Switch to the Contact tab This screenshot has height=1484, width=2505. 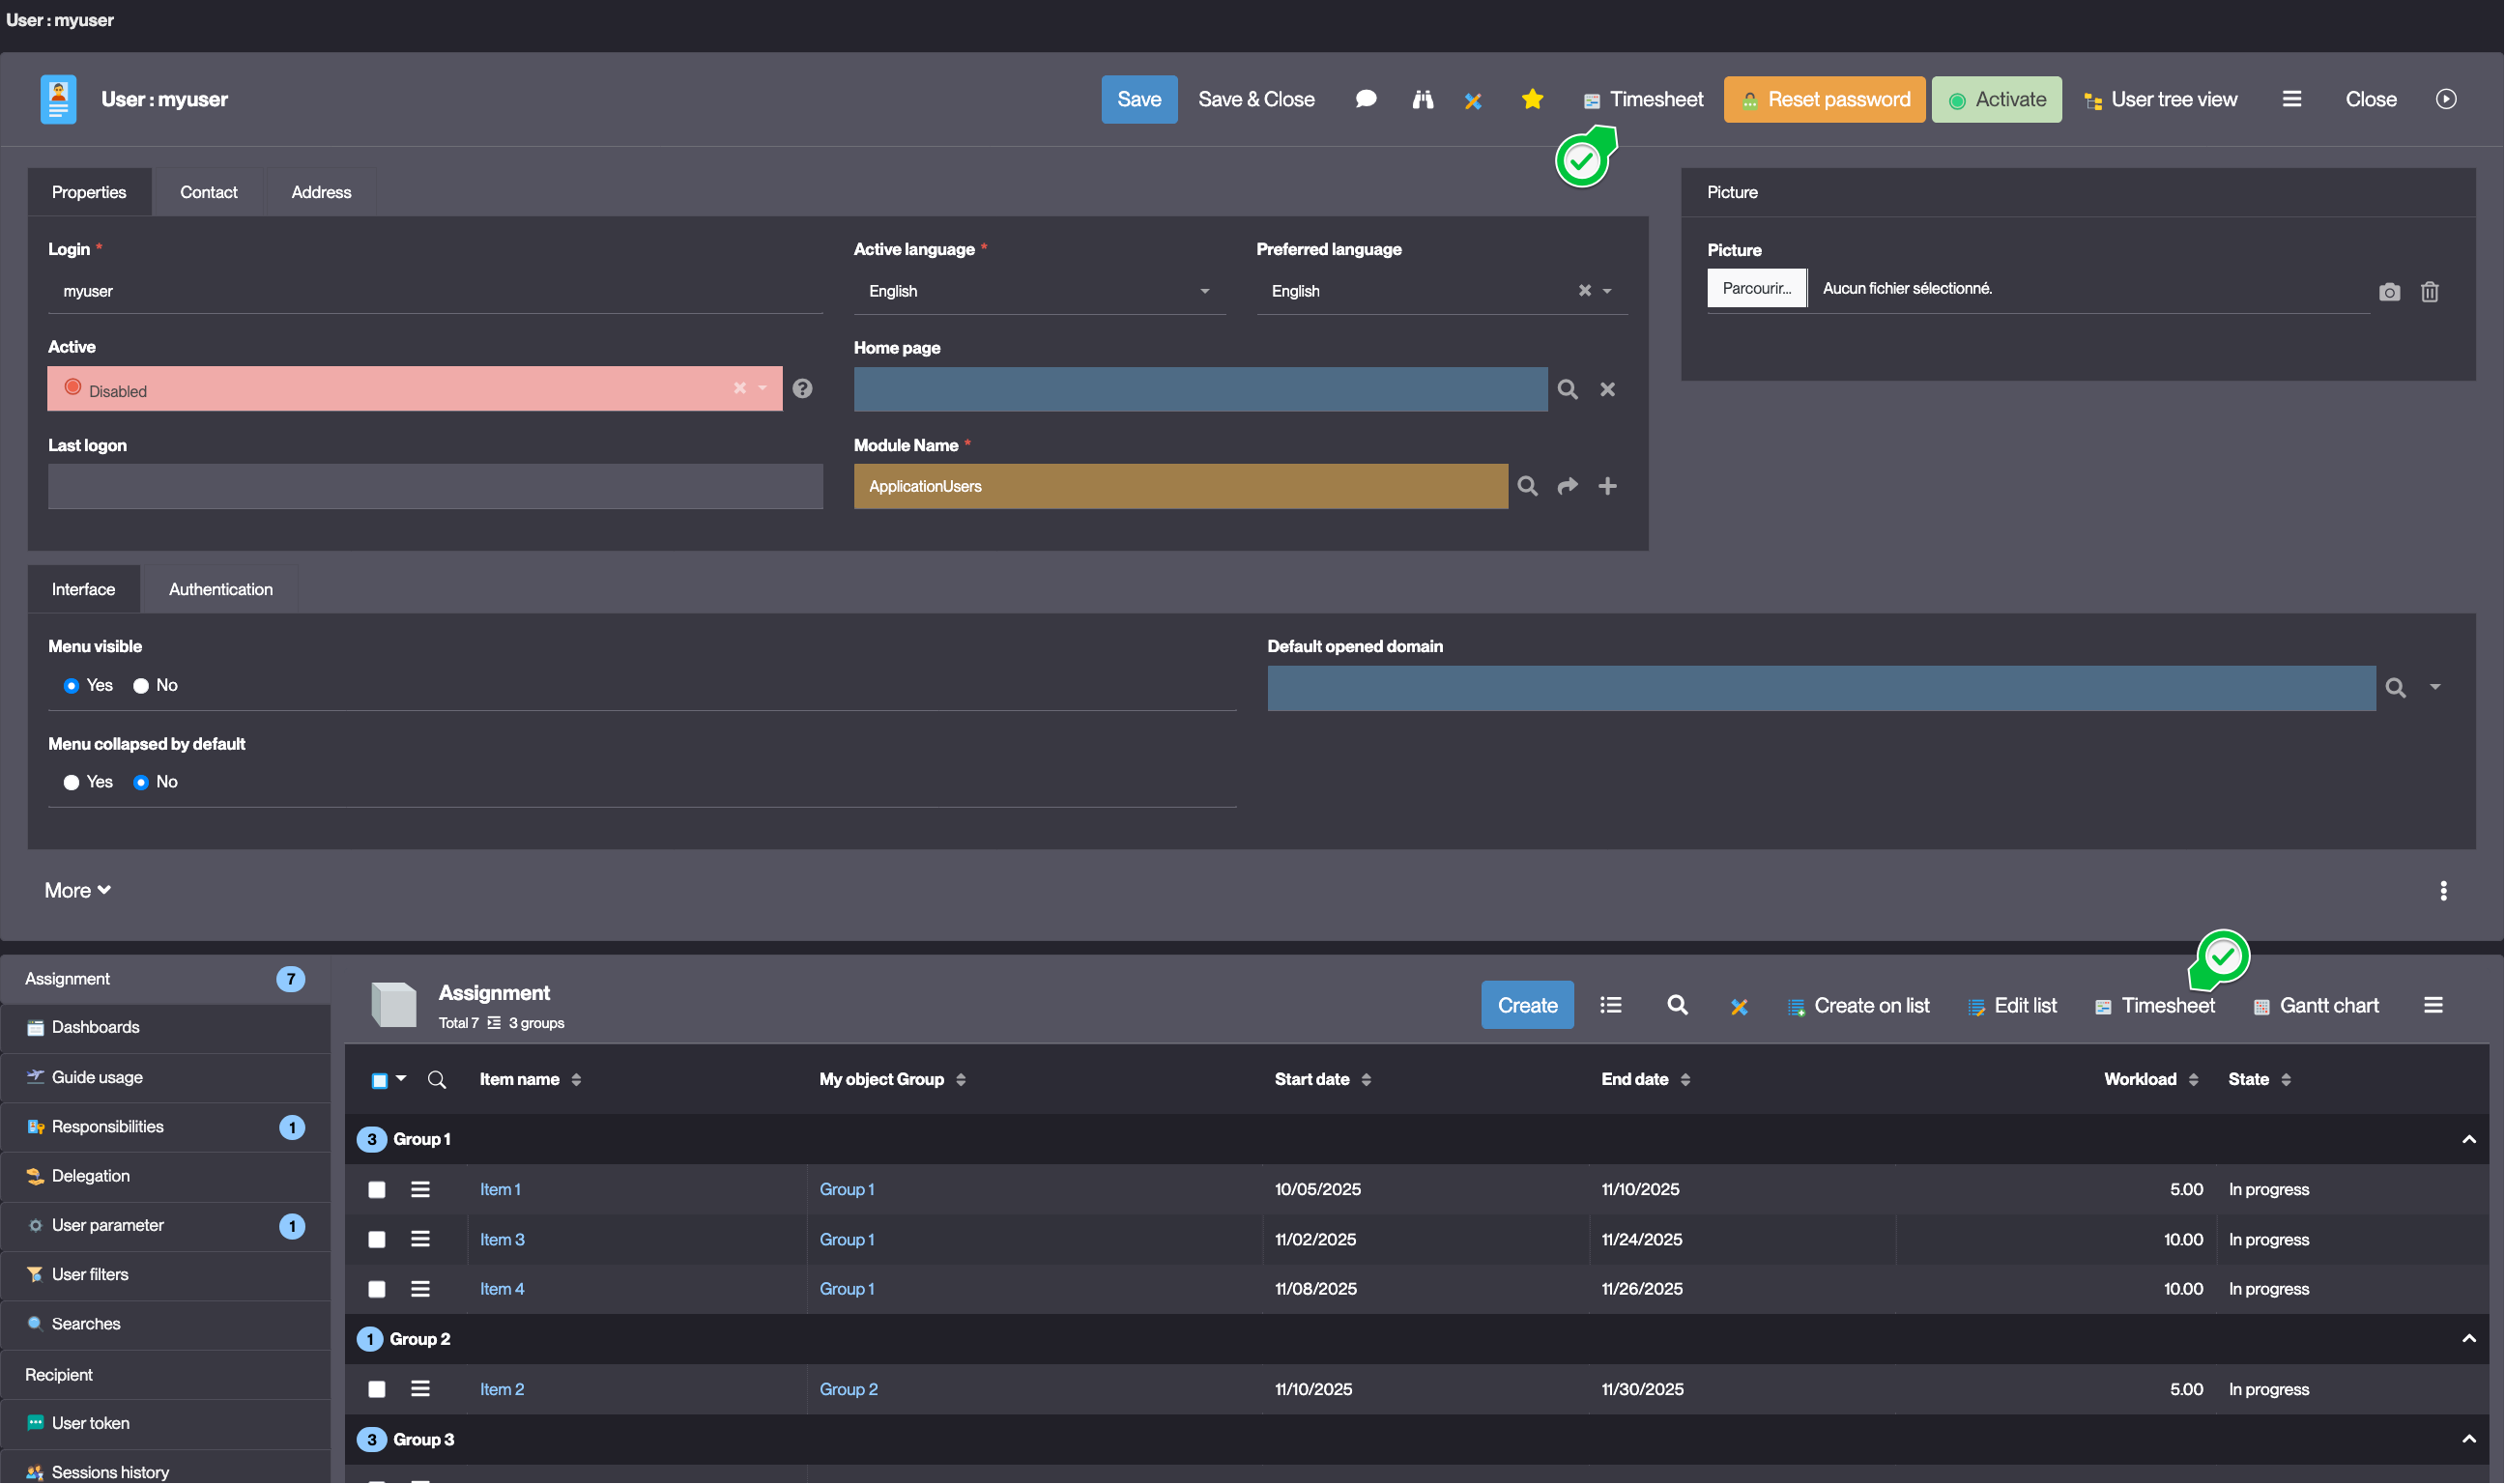click(x=208, y=192)
